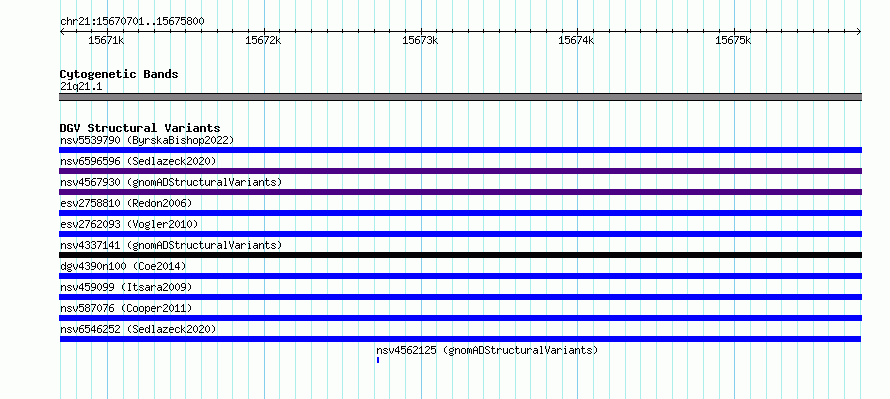Click the esv2758810 (Redon2006) label
Screen dimensions: 890x399
coord(127,203)
